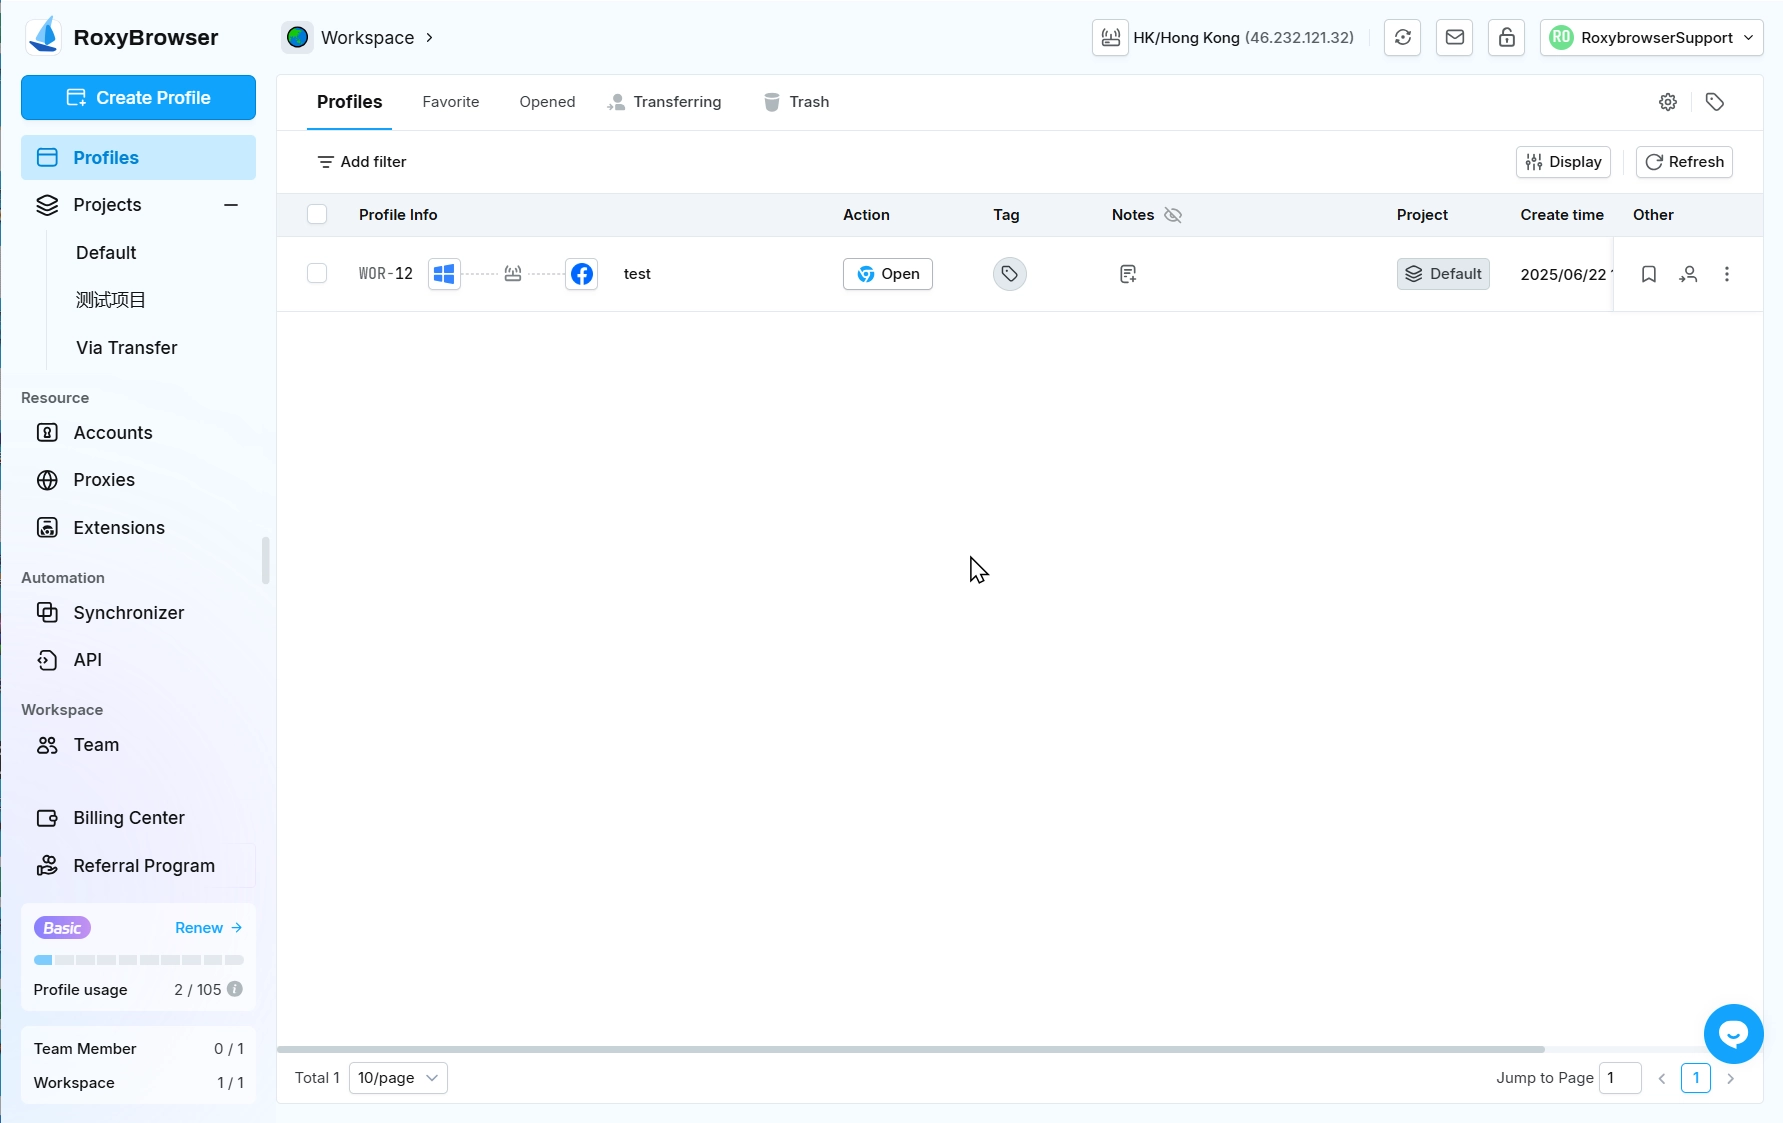Switch to the Favorite tab
The image size is (1783, 1123).
[x=450, y=102]
